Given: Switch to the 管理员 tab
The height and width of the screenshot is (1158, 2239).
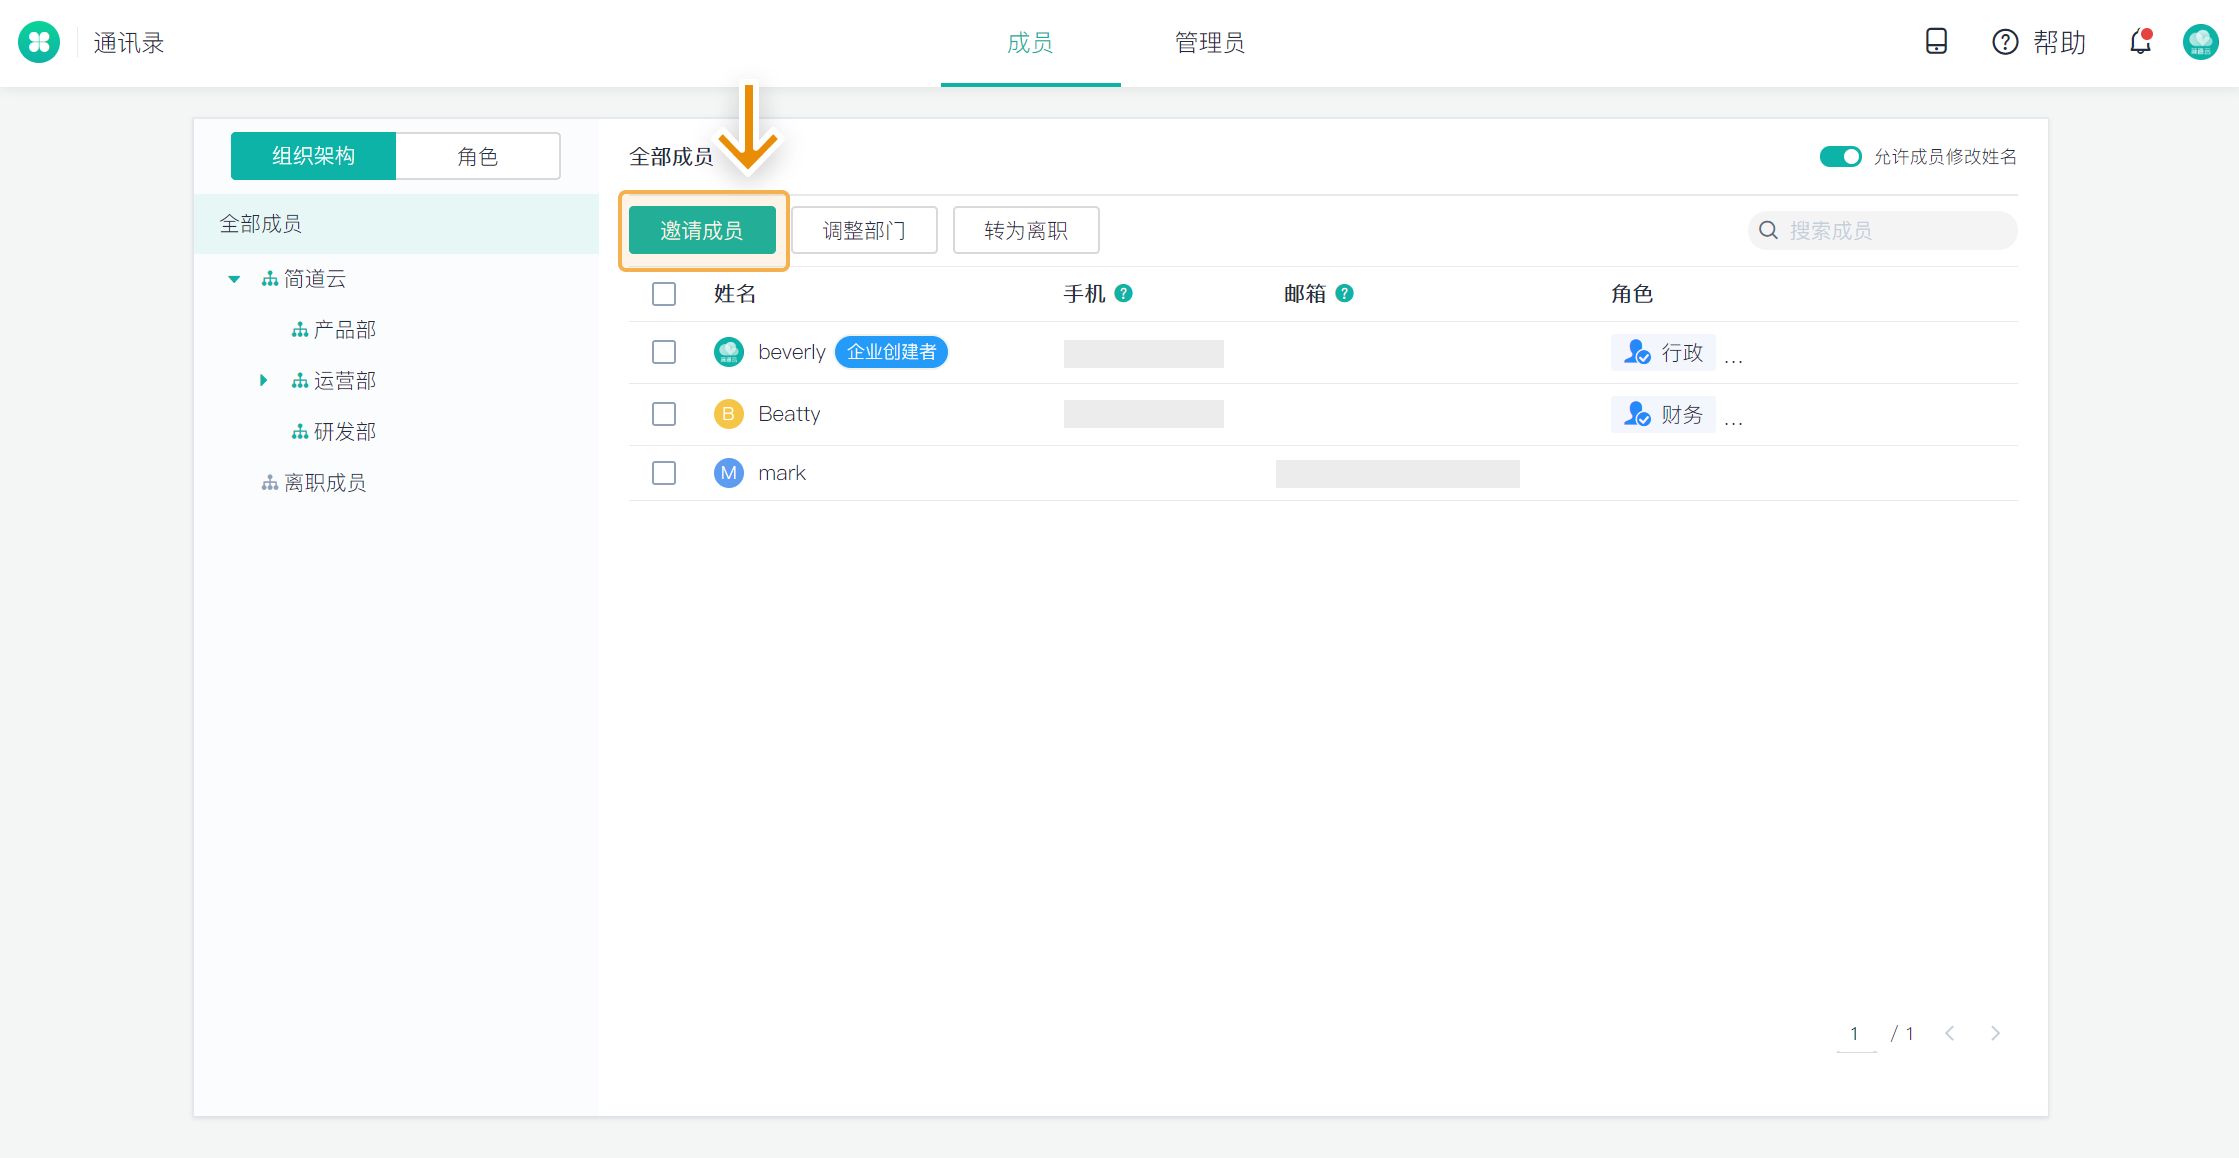Looking at the screenshot, I should click(x=1209, y=43).
